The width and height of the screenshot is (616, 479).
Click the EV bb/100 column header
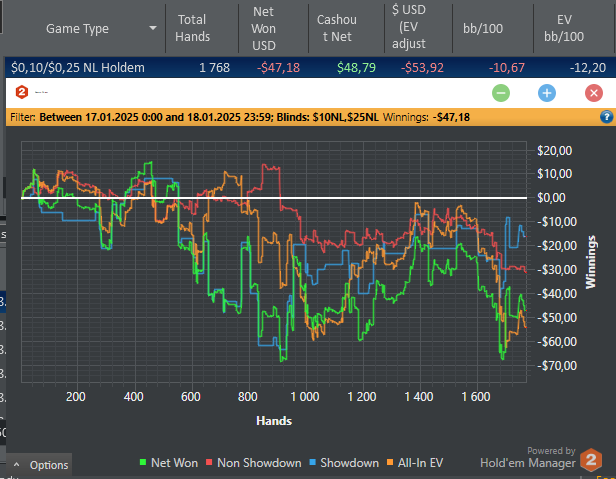572,28
